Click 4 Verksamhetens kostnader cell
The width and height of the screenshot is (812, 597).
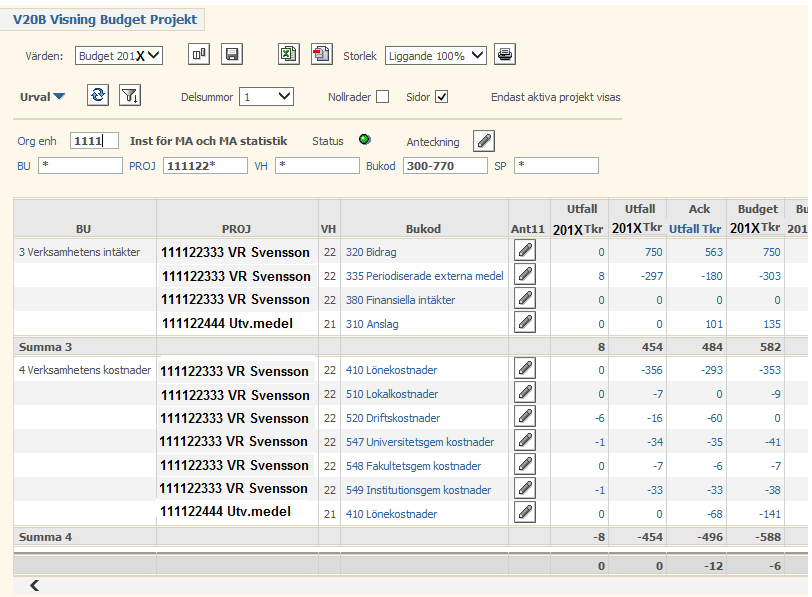tap(85, 370)
